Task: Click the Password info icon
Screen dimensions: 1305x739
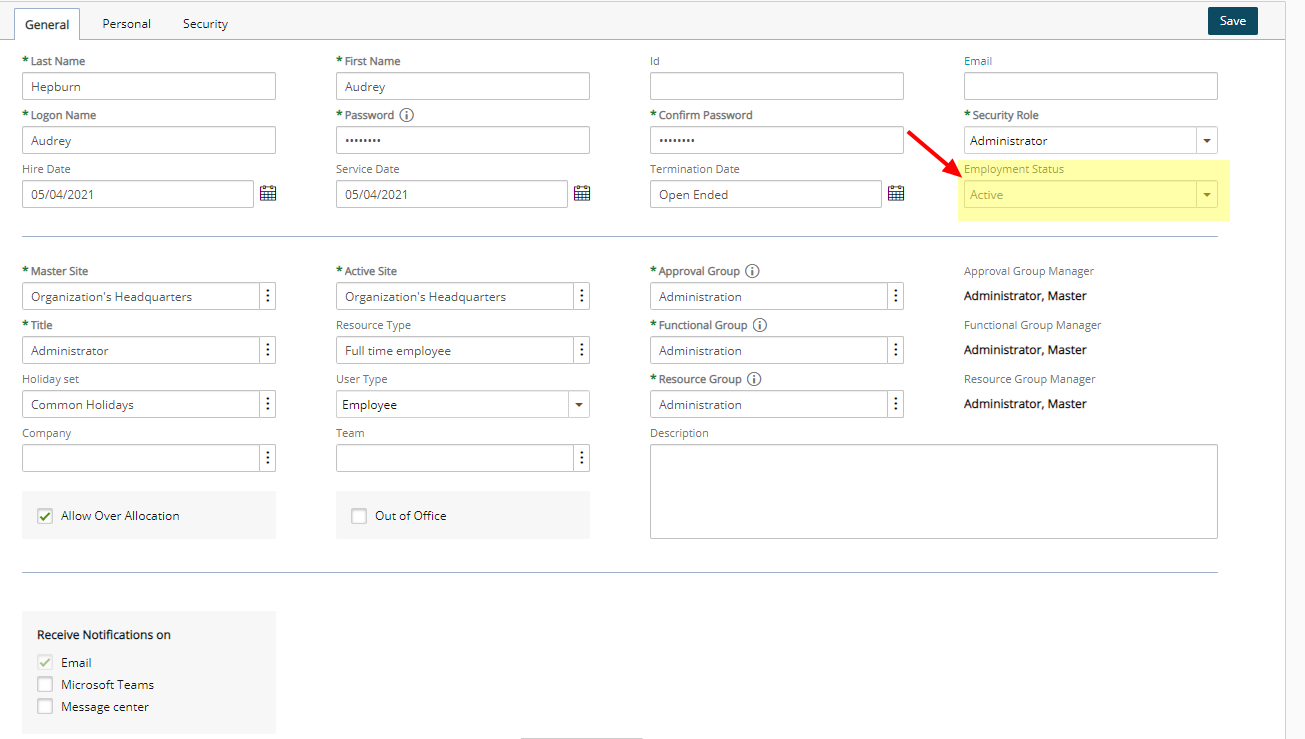Action: (x=406, y=115)
